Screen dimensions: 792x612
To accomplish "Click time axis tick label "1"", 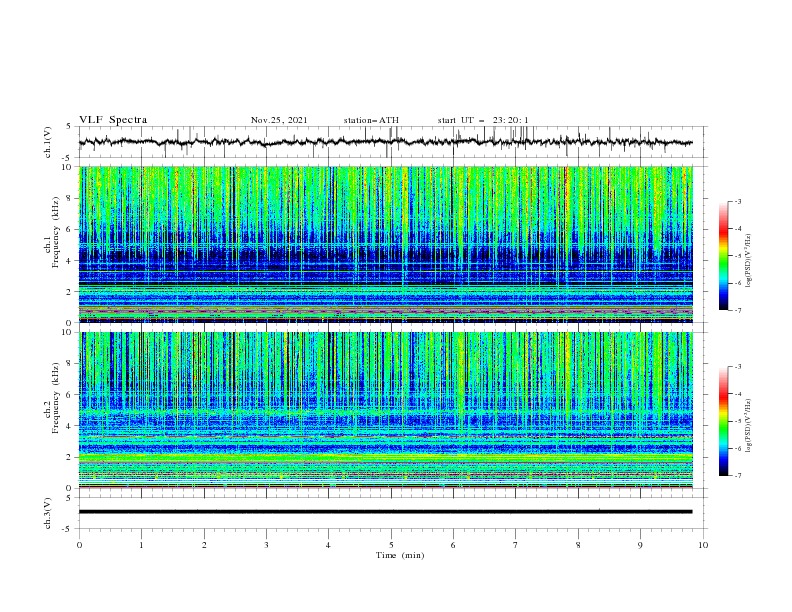I will point(141,545).
